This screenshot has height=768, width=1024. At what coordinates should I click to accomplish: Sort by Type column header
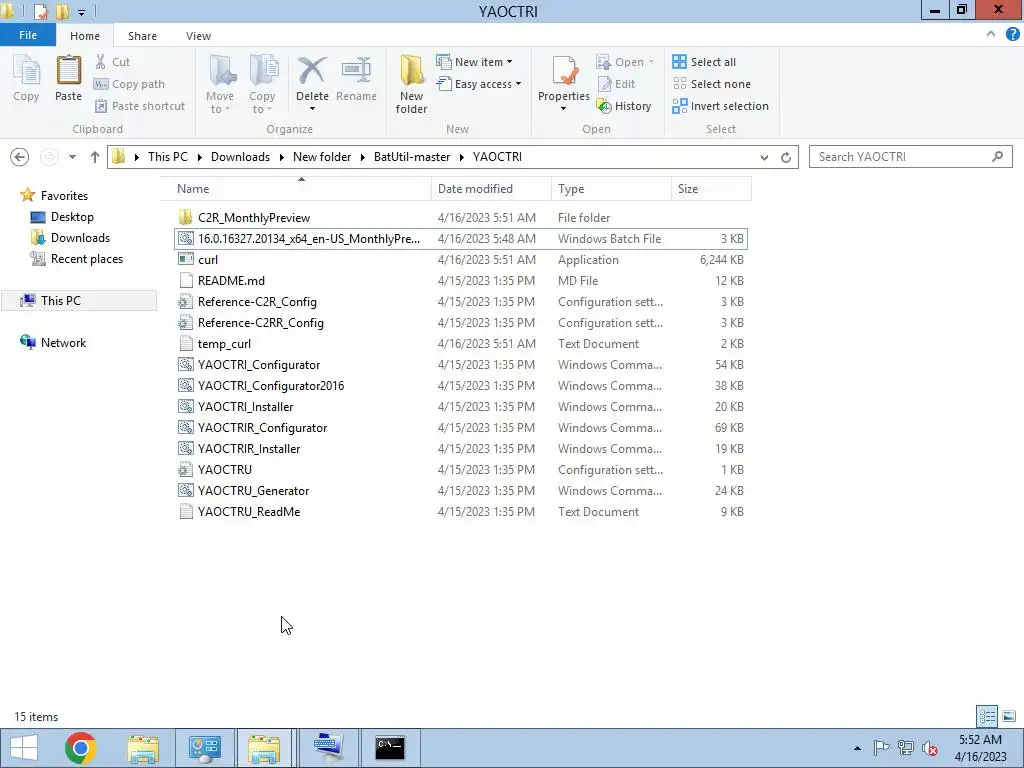point(611,189)
